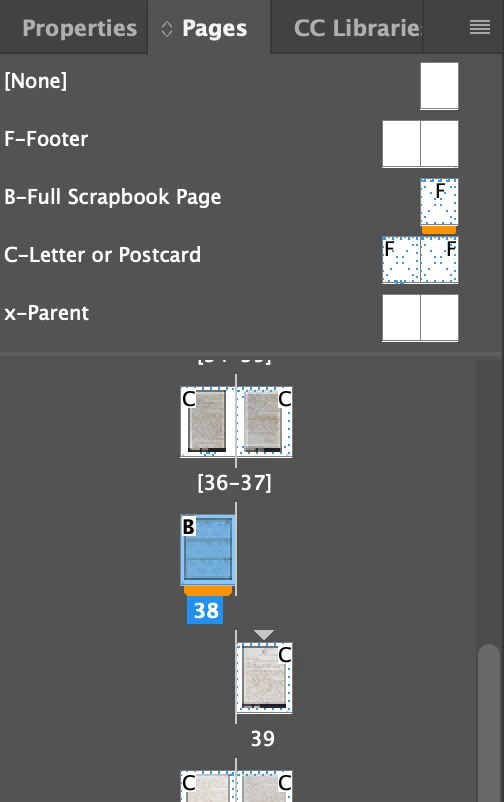Select page 39 thumbnail

point(264,677)
